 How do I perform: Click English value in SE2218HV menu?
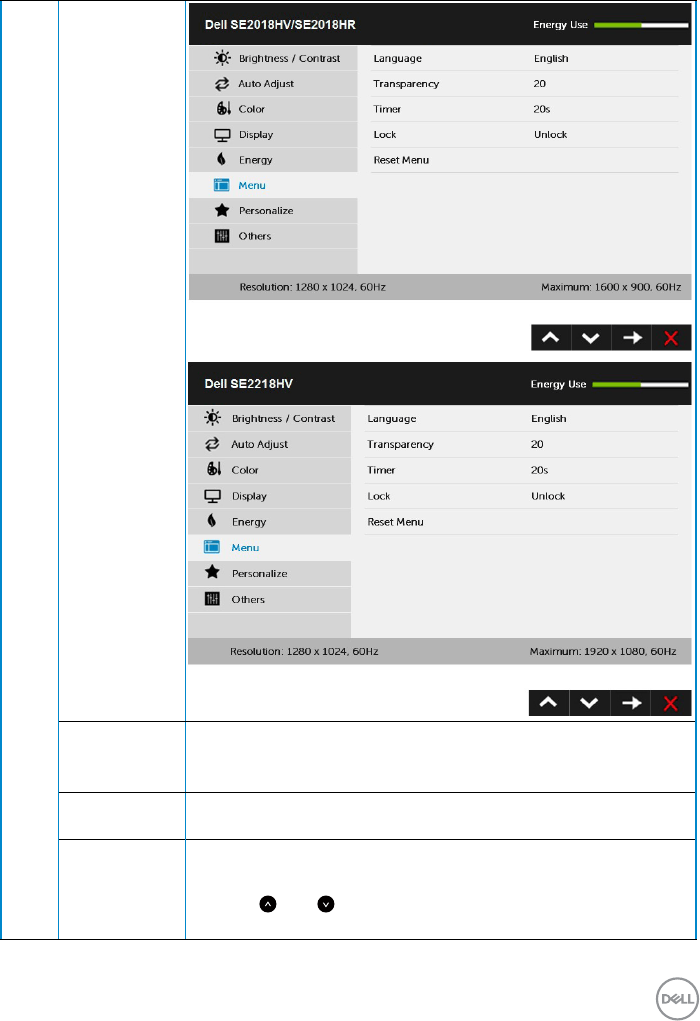pos(548,419)
